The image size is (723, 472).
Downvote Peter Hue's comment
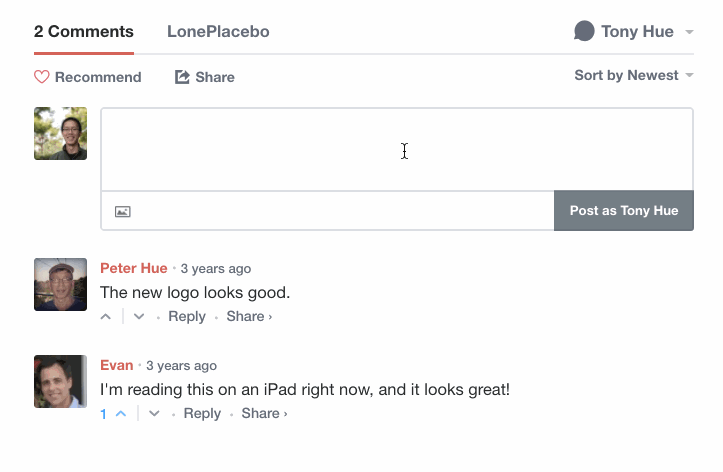pyautogui.click(x=139, y=317)
